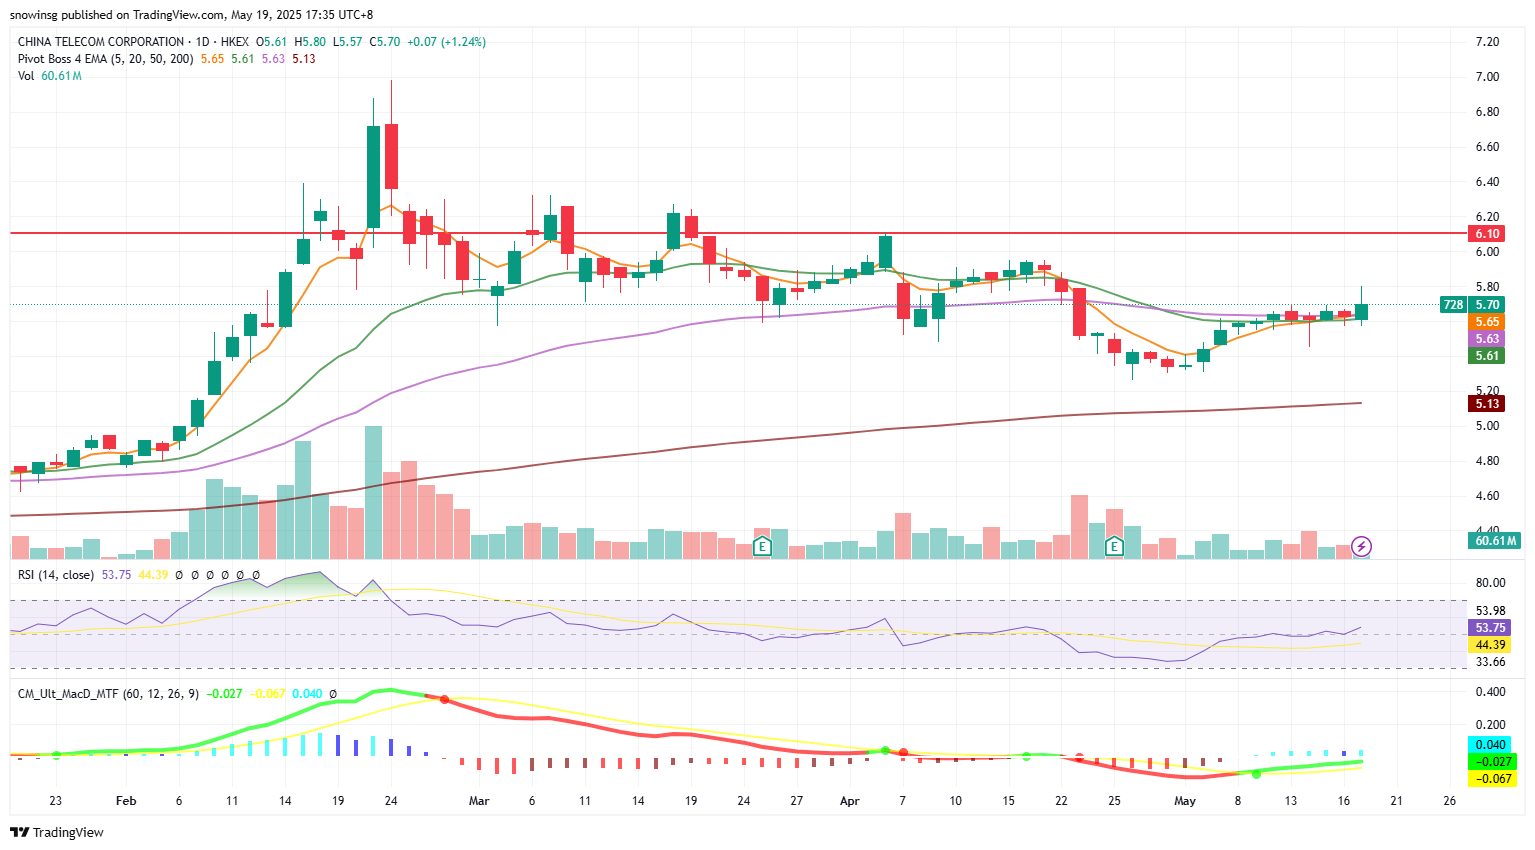This screenshot has width=1535, height=850.
Task: Click the green -0.027 MACD axis label
Action: point(1492,762)
